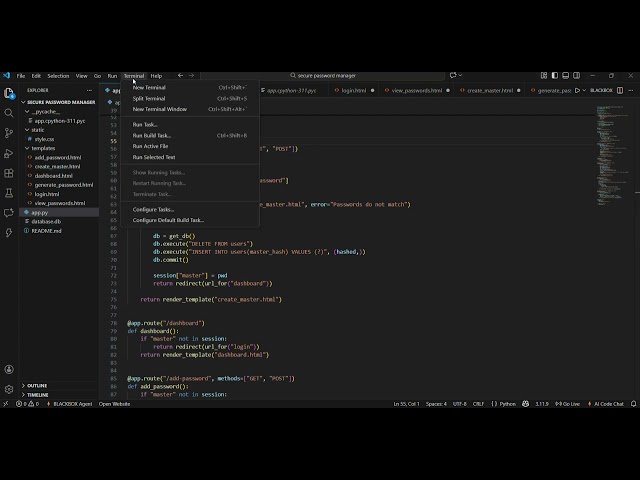
Task: Open the Explorer view in activity bar
Action: click(9, 93)
